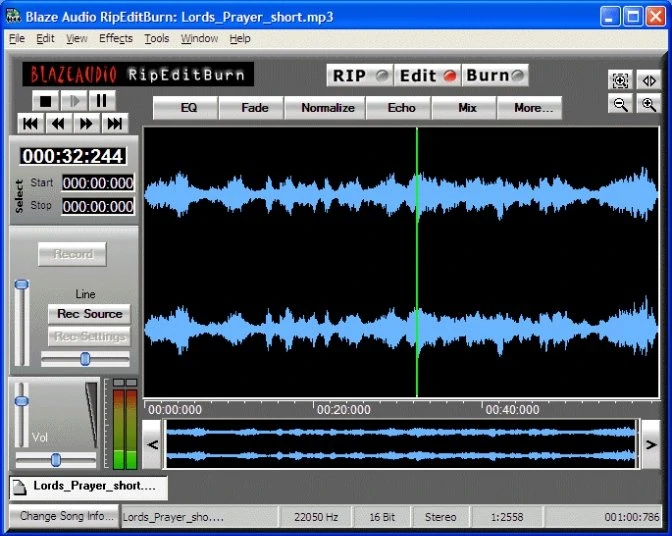Click the application icon in title bar
672x536 pixels.
coord(13,16)
